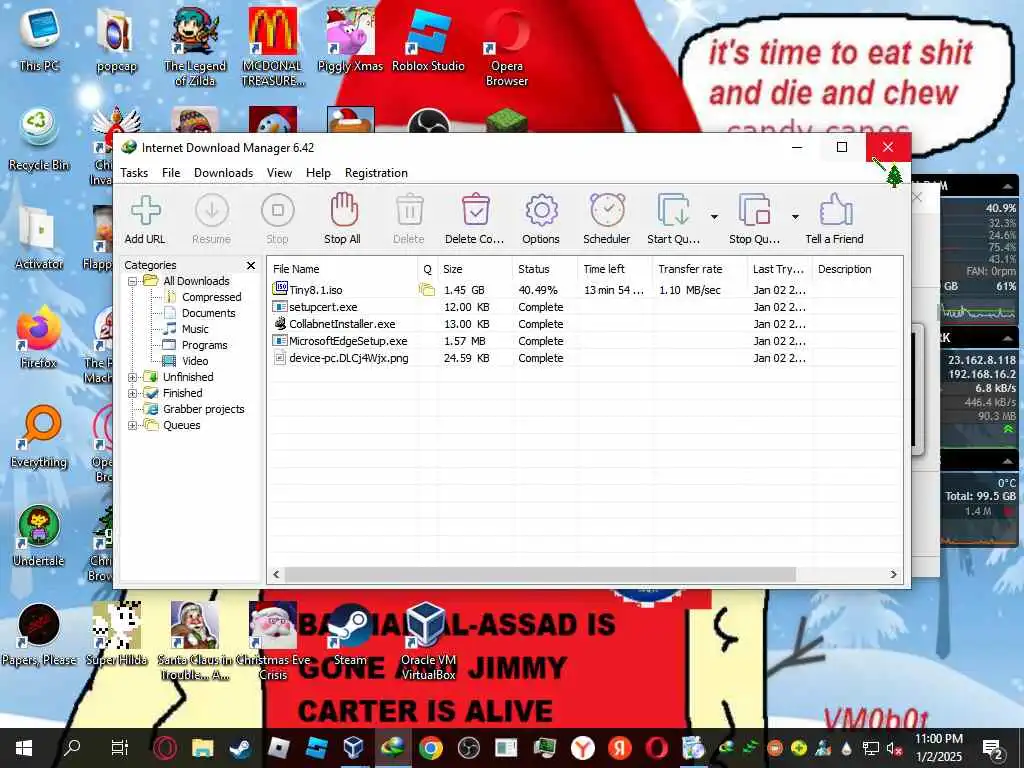Select the Compressed category
This screenshot has width=1024, height=768.
pyautogui.click(x=212, y=297)
